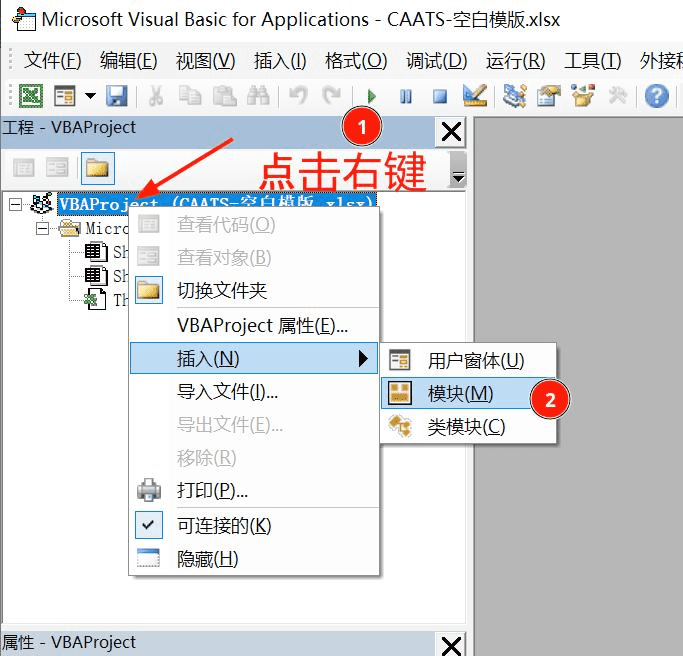Select the second Sheet item in tree
The image size is (683, 656).
point(107,276)
